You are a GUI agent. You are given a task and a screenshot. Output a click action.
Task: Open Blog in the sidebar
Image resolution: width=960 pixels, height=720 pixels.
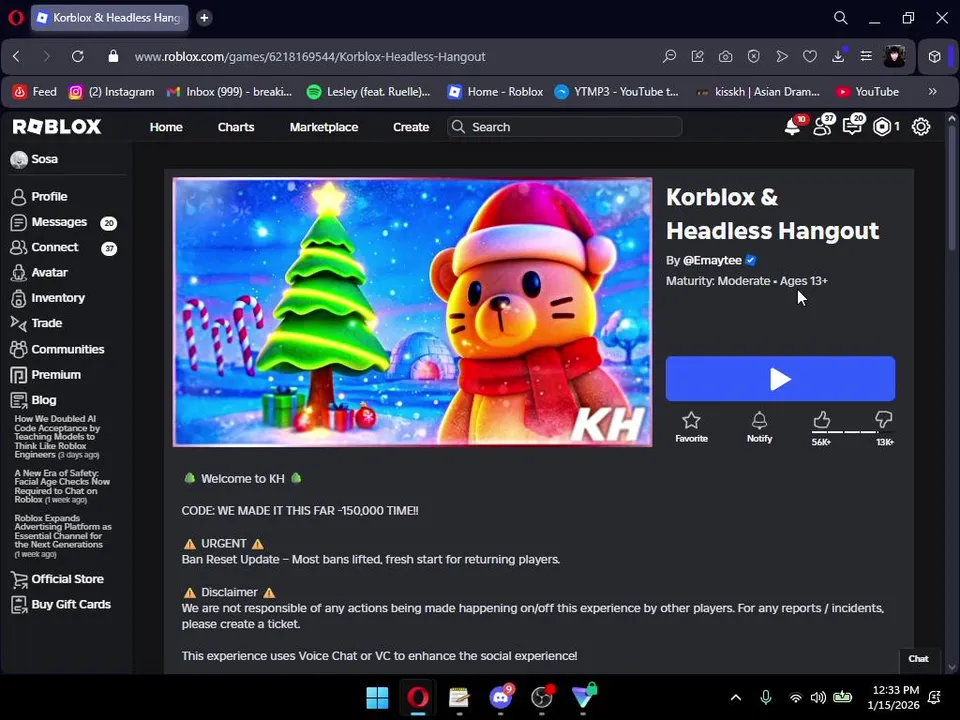tap(43, 400)
